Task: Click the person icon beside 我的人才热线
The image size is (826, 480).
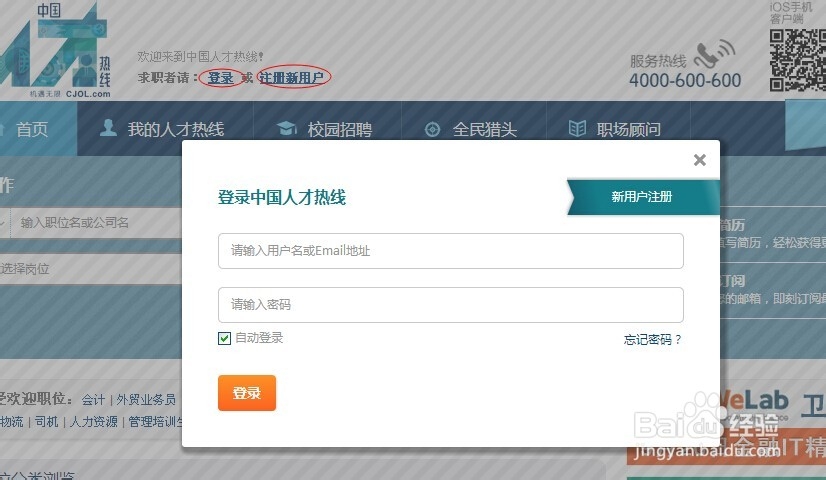Action: tap(109, 128)
